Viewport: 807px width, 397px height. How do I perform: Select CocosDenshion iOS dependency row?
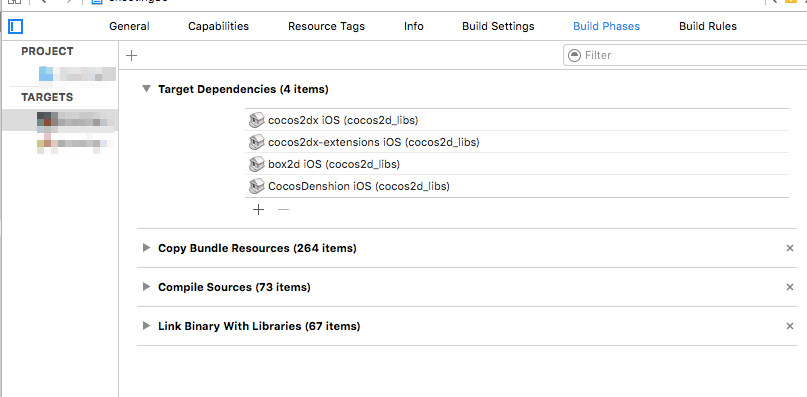517,186
